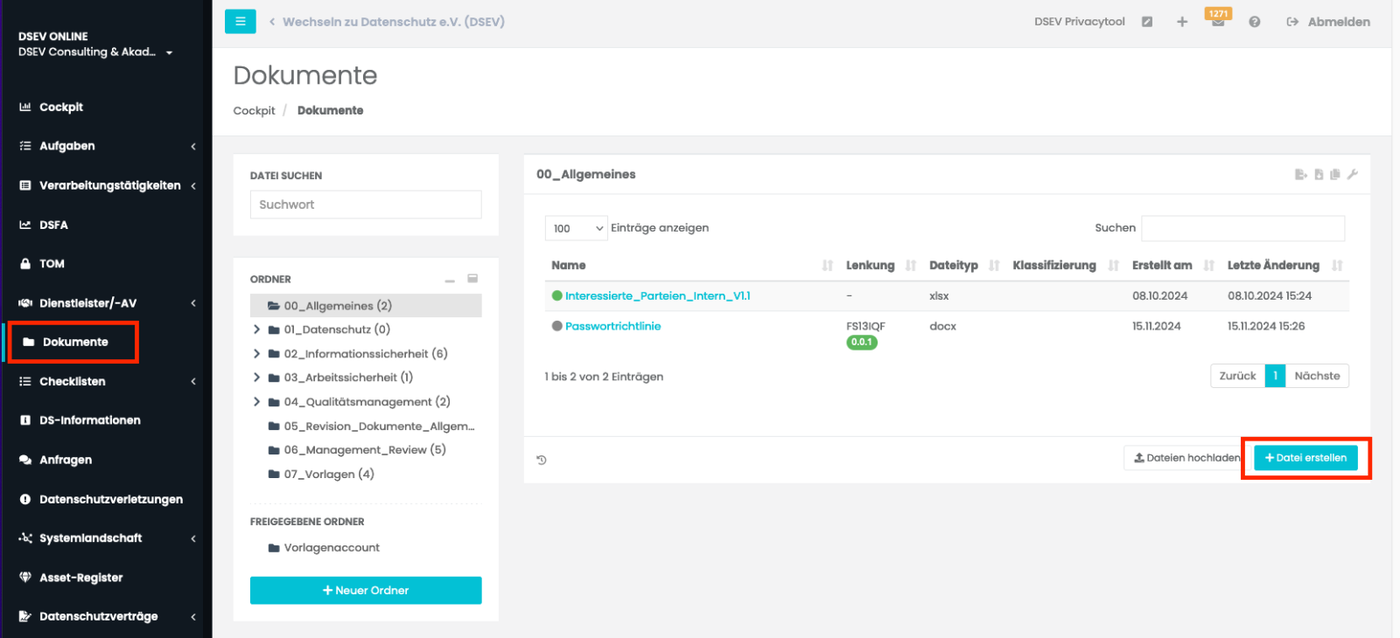Click the plus icon in top bar
This screenshot has height=638, width=1400.
pyautogui.click(x=1182, y=22)
